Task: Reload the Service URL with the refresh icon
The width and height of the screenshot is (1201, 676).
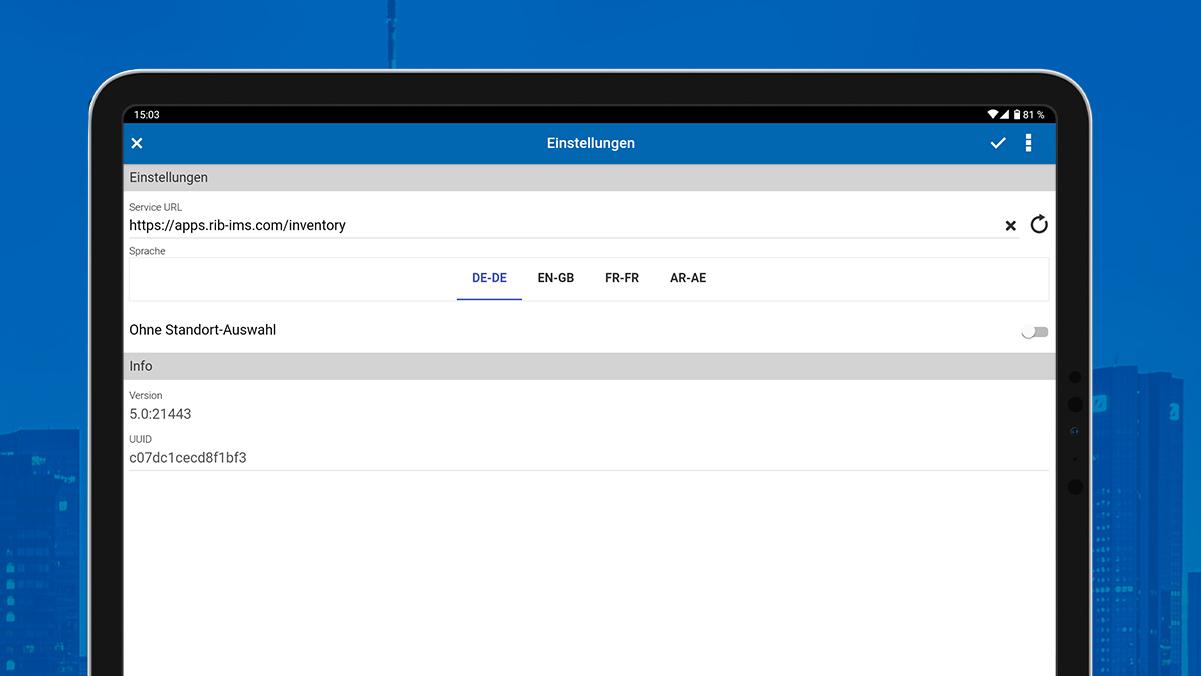Action: (1039, 224)
